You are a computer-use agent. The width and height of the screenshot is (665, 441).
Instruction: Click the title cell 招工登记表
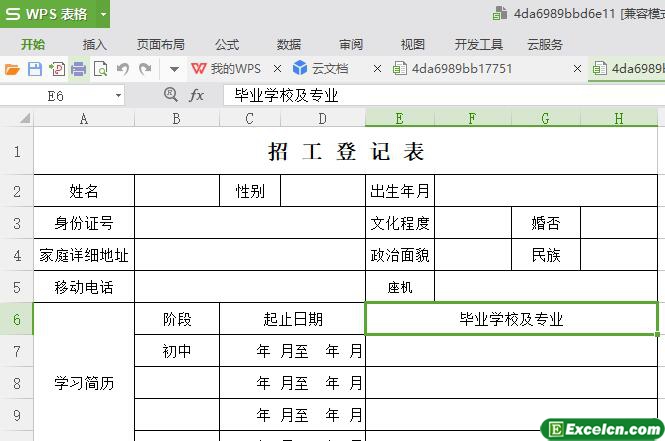[346, 151]
